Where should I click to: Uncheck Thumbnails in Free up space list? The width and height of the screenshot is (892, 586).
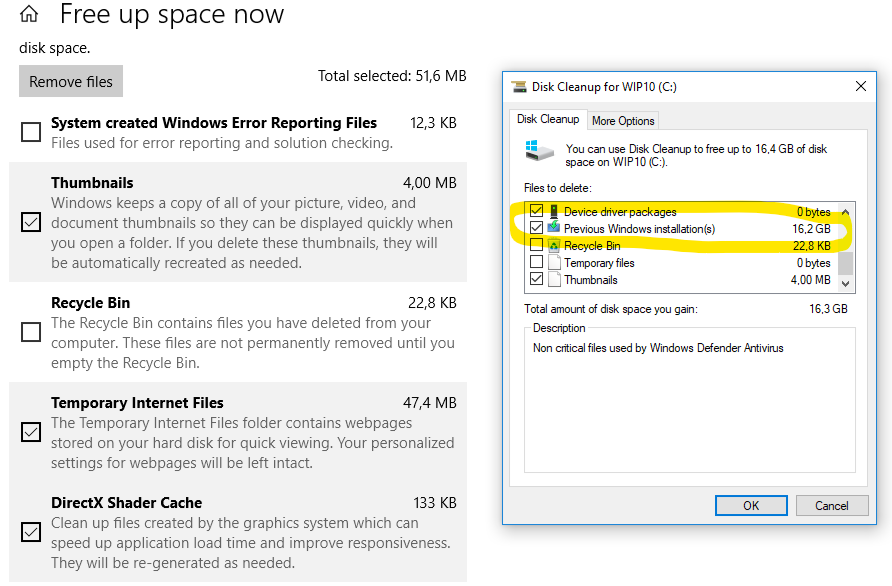[x=31, y=222]
